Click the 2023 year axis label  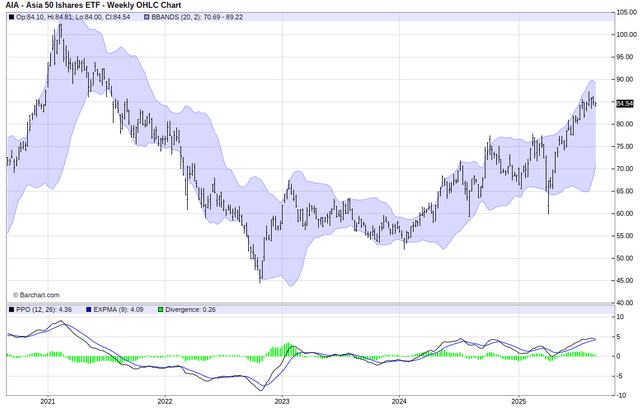click(x=282, y=402)
